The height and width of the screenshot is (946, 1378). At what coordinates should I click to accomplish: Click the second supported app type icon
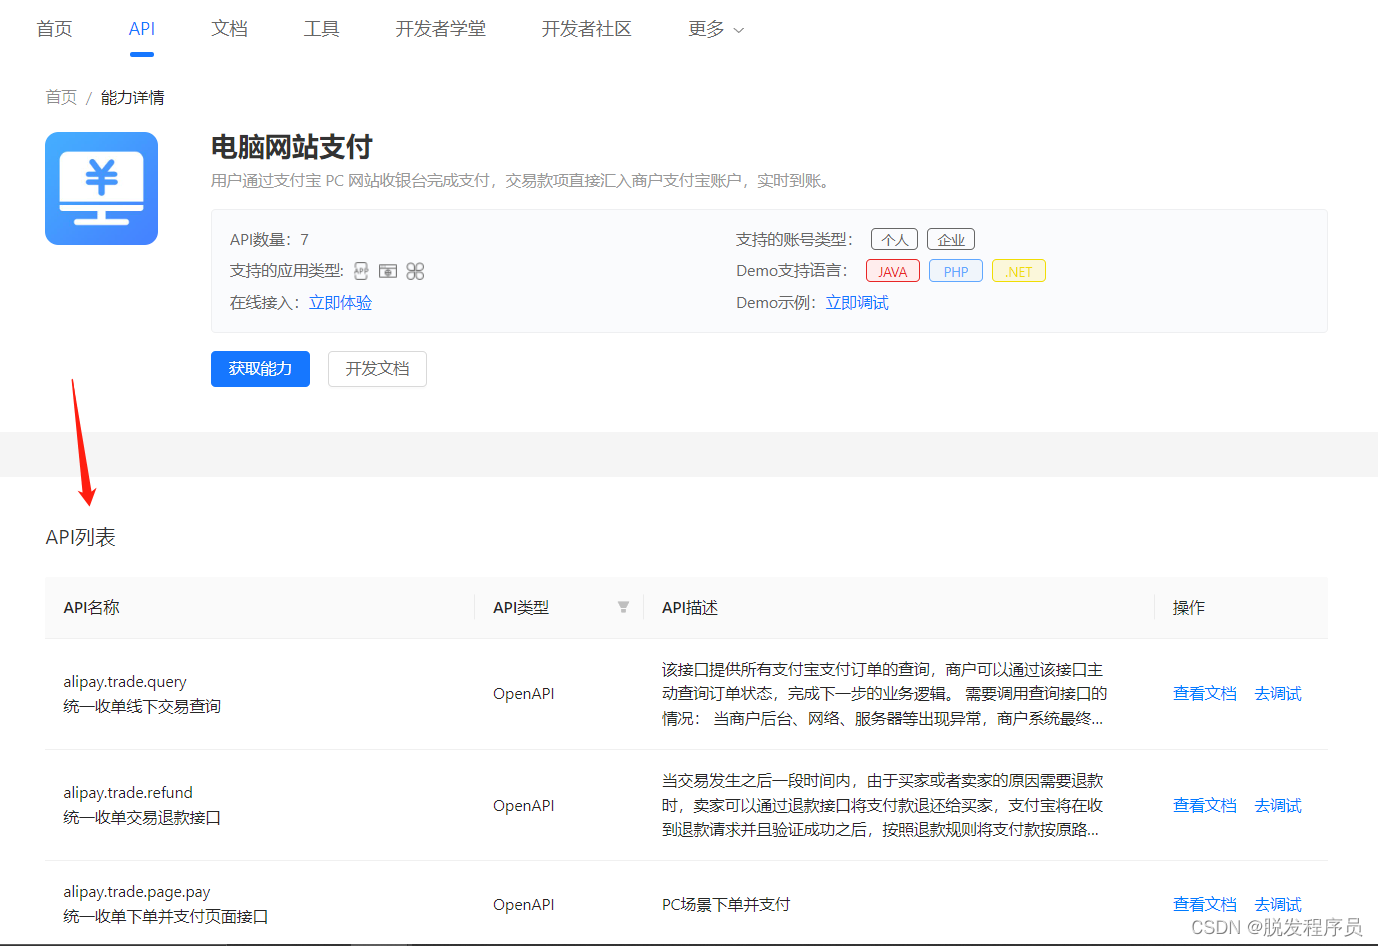[388, 271]
